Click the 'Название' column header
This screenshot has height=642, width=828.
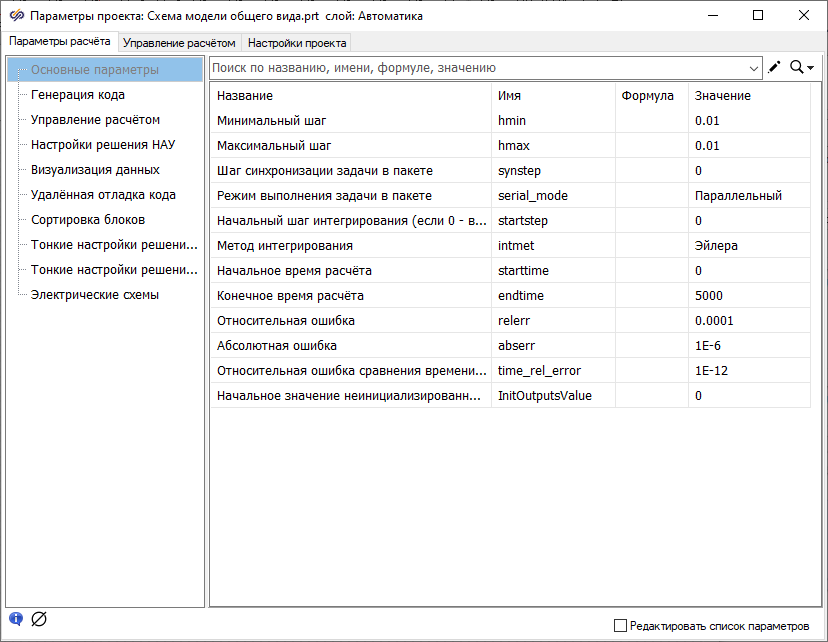[245, 95]
